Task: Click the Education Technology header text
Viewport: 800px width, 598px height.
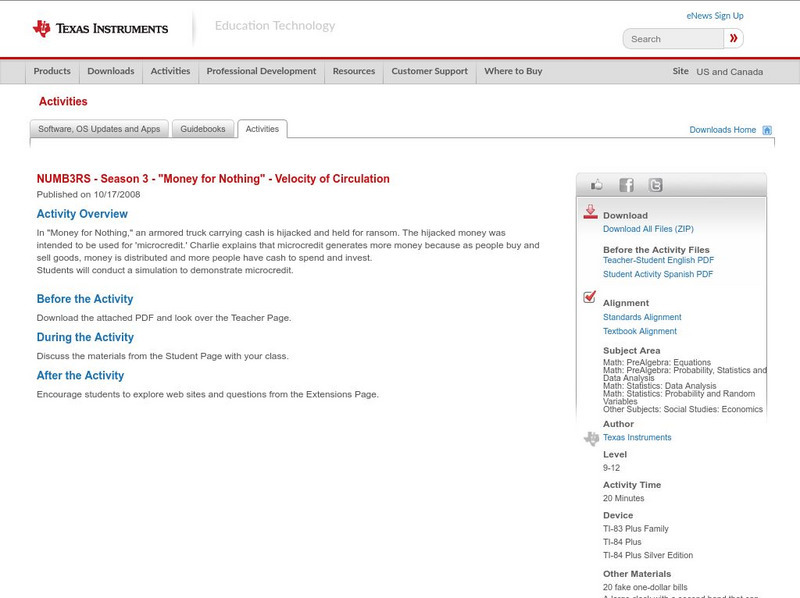Action: [274, 26]
